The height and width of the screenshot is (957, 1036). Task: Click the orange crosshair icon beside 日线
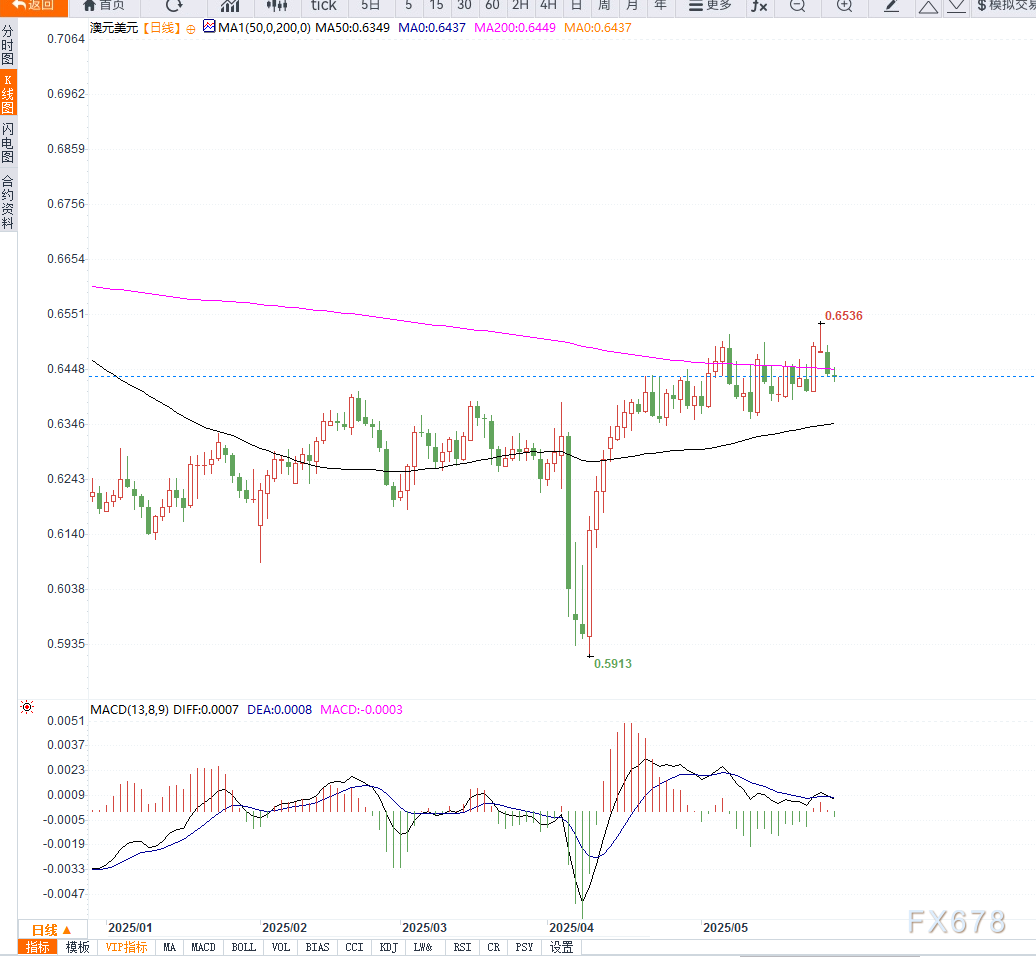coord(190,28)
